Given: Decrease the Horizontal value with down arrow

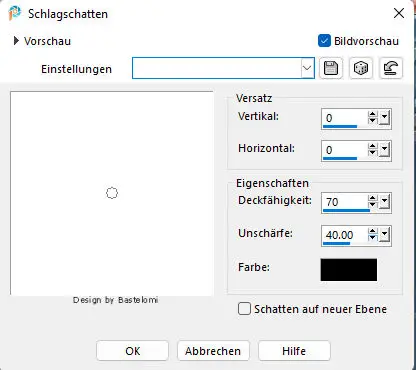Looking at the screenshot, I should pos(372,153).
